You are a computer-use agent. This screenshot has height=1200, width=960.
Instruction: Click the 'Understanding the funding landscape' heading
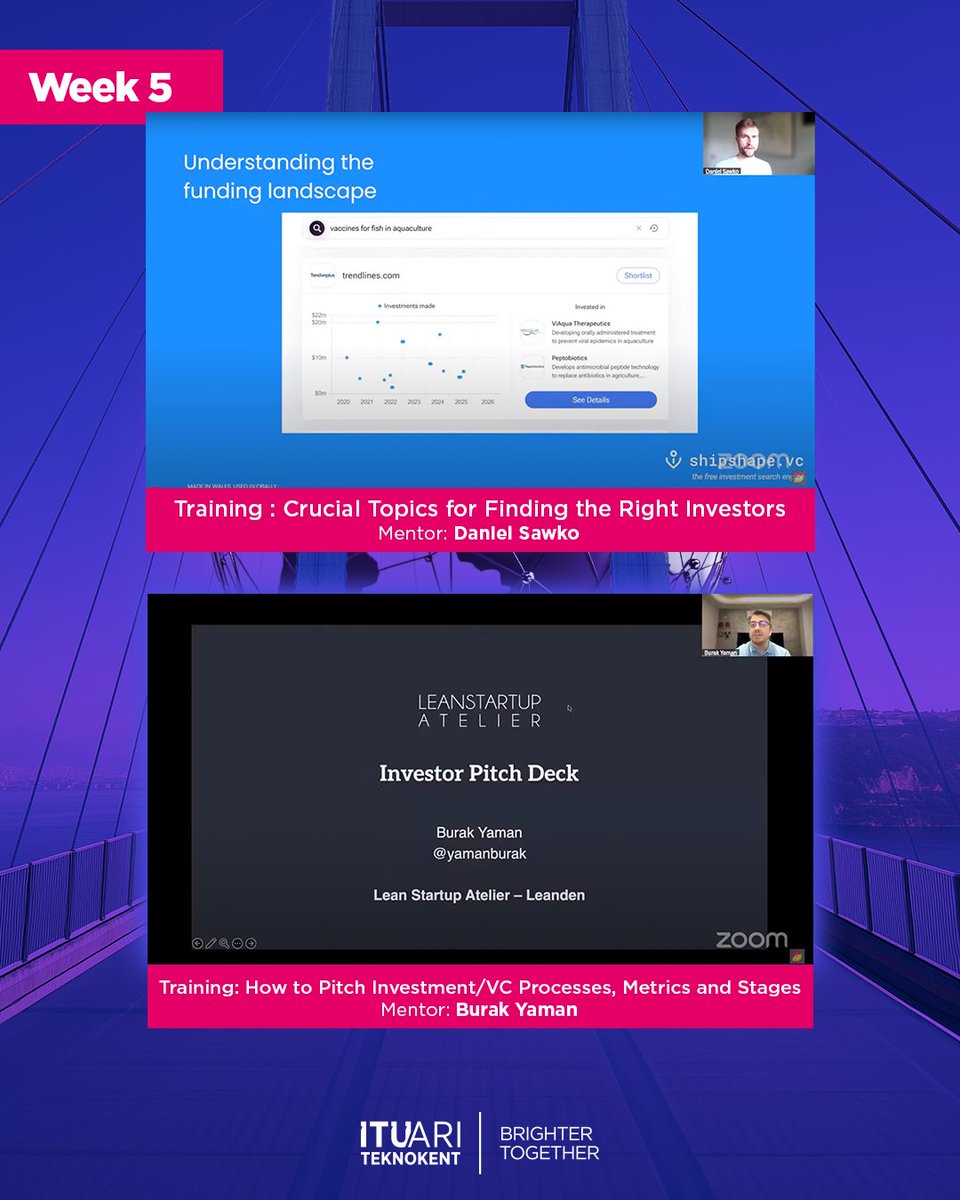(279, 176)
